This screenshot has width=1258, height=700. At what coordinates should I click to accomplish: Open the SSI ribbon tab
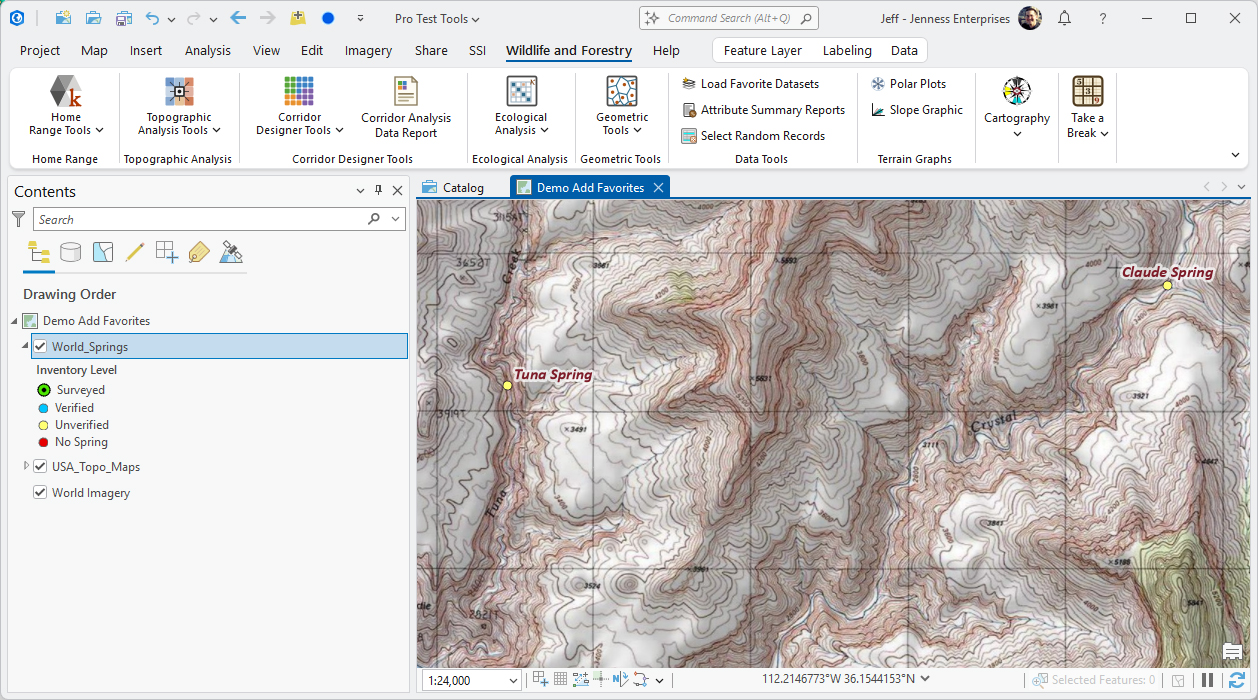click(478, 51)
